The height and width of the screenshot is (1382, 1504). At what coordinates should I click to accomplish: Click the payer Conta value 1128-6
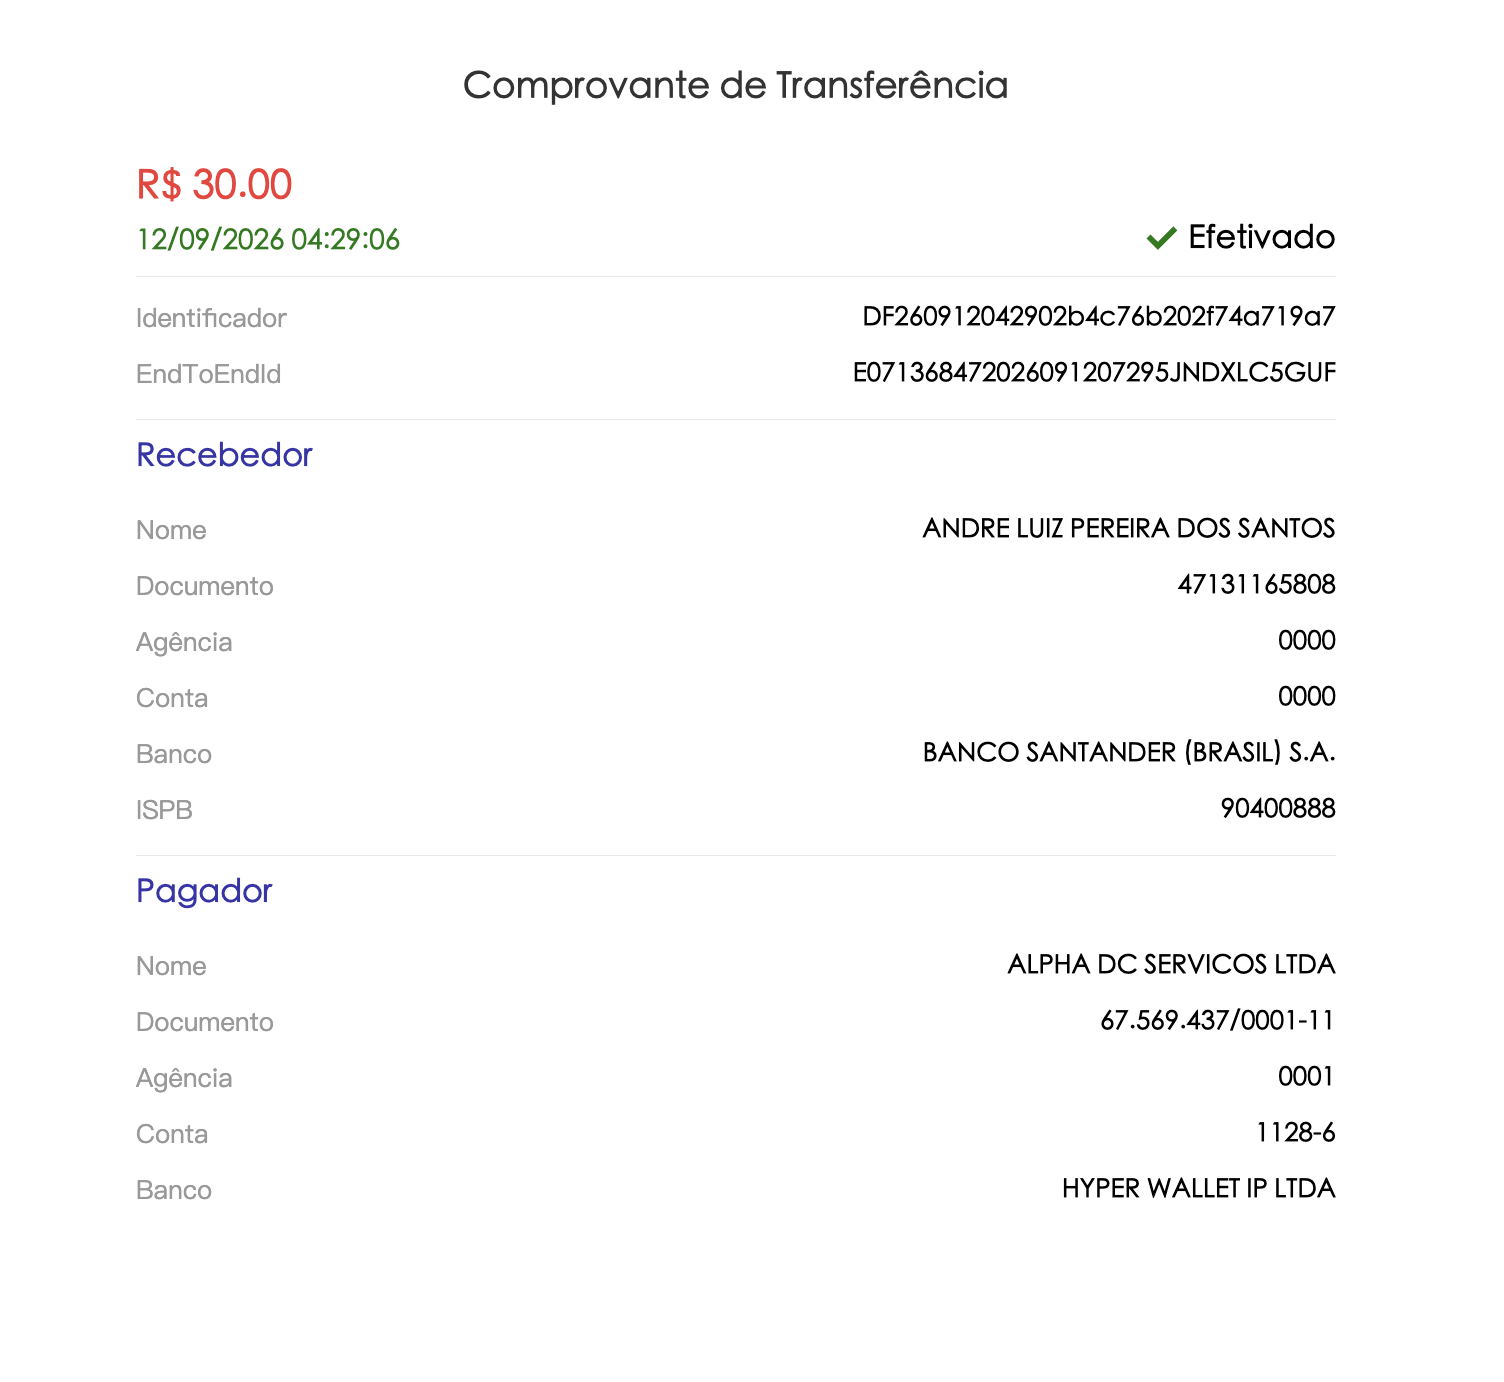[x=1295, y=1132]
